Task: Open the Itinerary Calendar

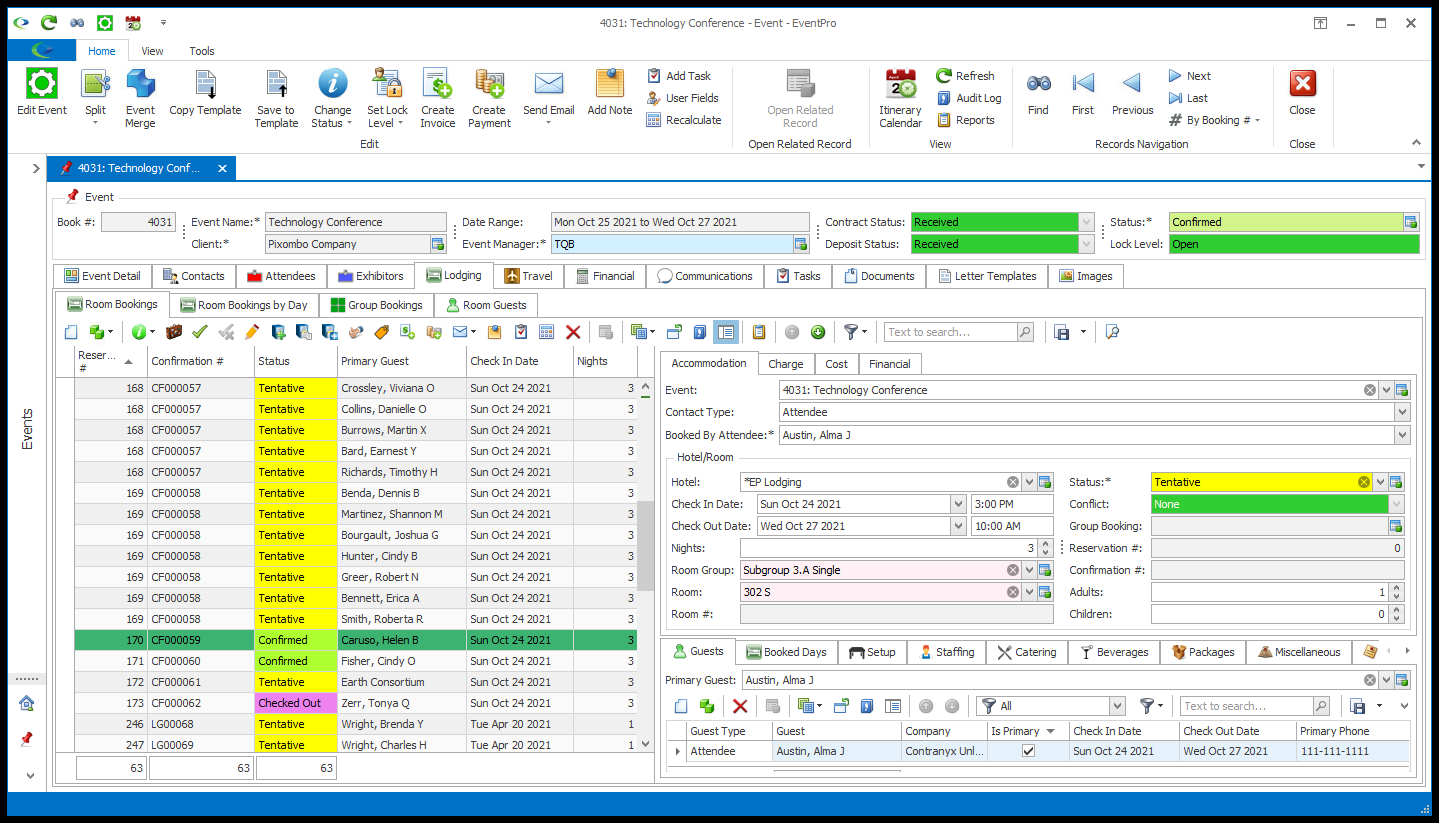Action: coord(900,99)
